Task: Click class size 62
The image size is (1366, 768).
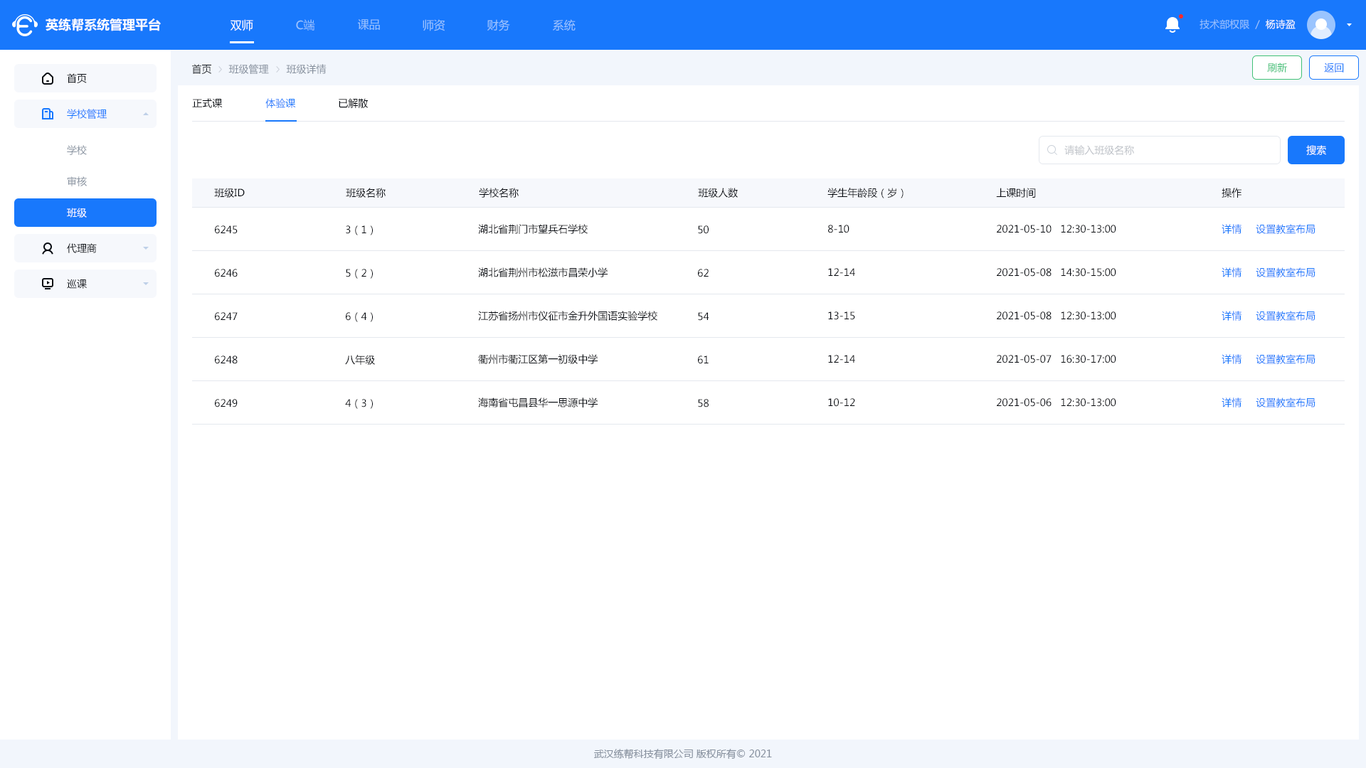Action: click(x=703, y=273)
